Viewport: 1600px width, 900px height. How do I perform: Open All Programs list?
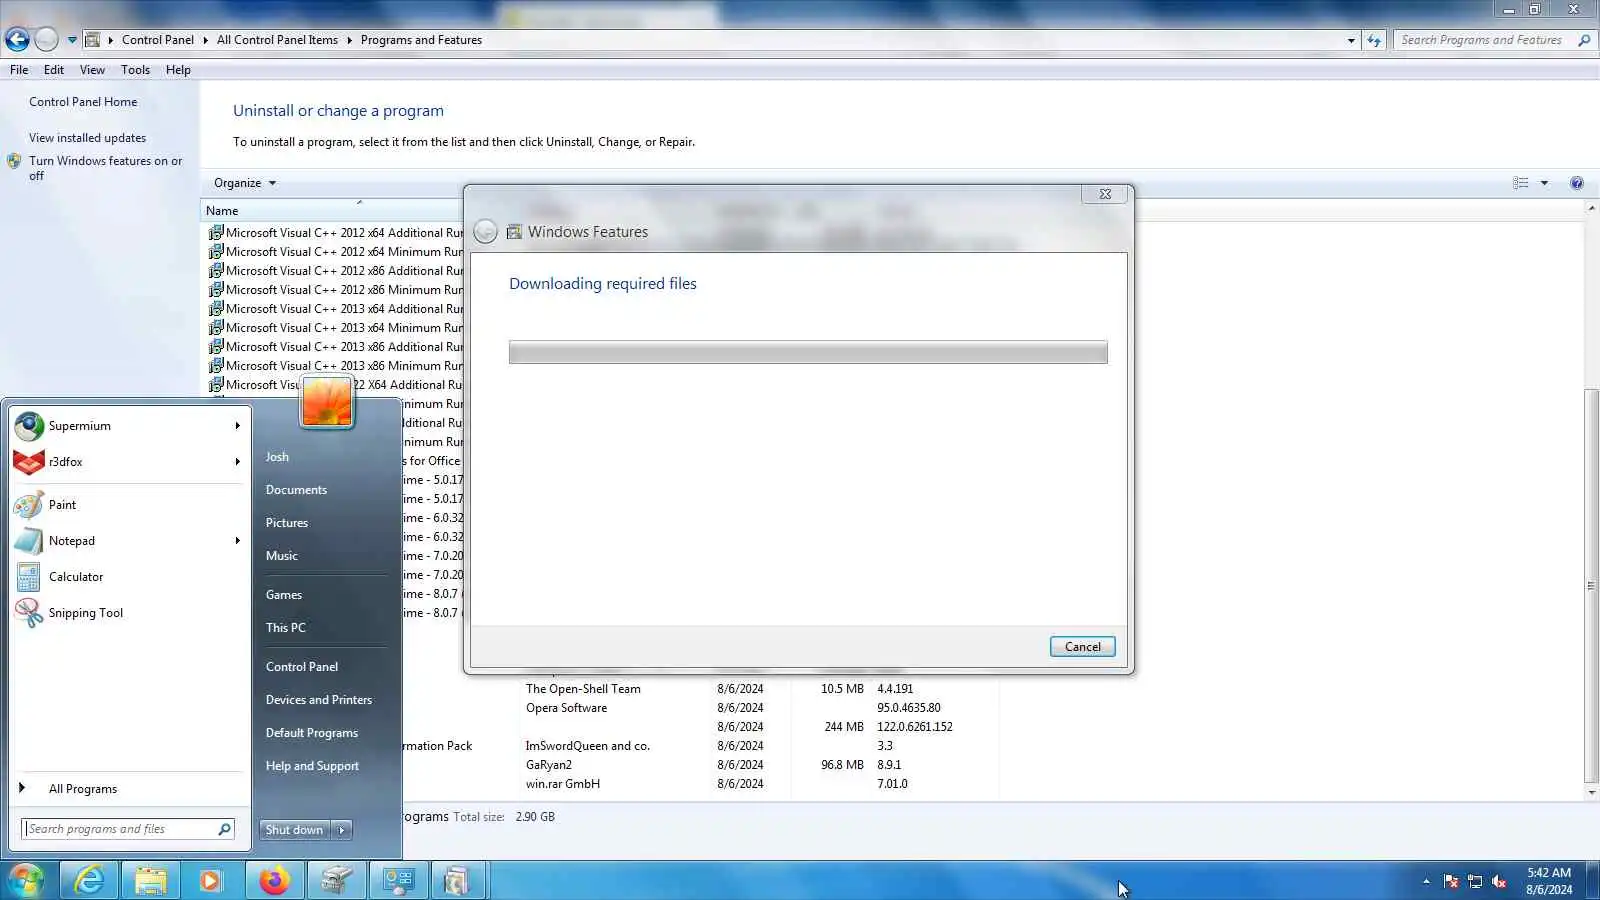point(82,789)
